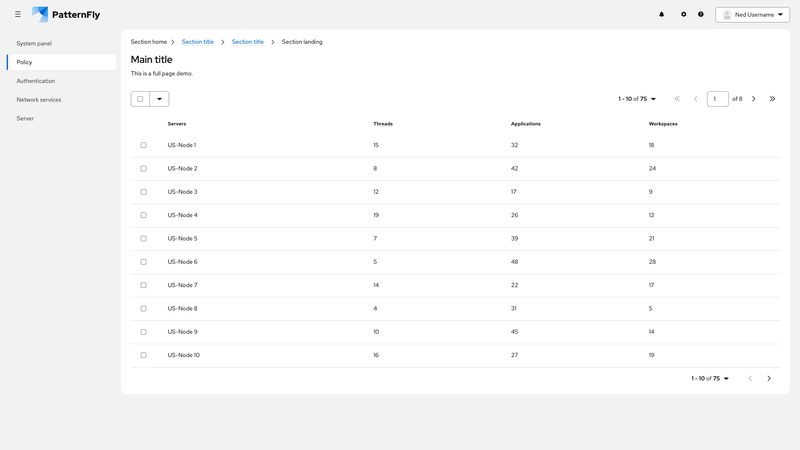Click the Workspaces column header
This screenshot has width=800, height=450.
tap(663, 124)
